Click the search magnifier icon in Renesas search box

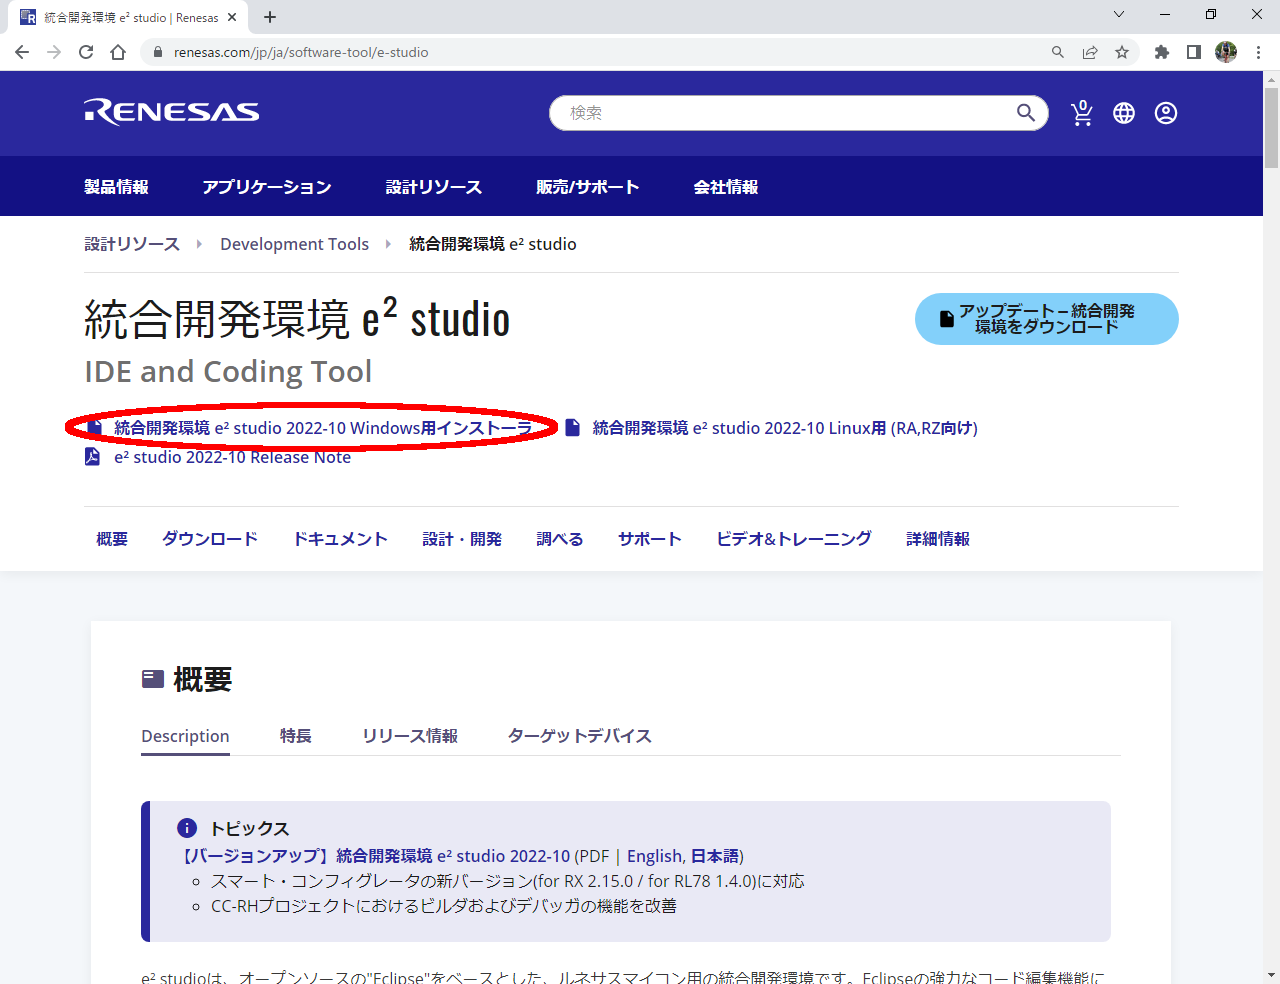pos(1026,113)
